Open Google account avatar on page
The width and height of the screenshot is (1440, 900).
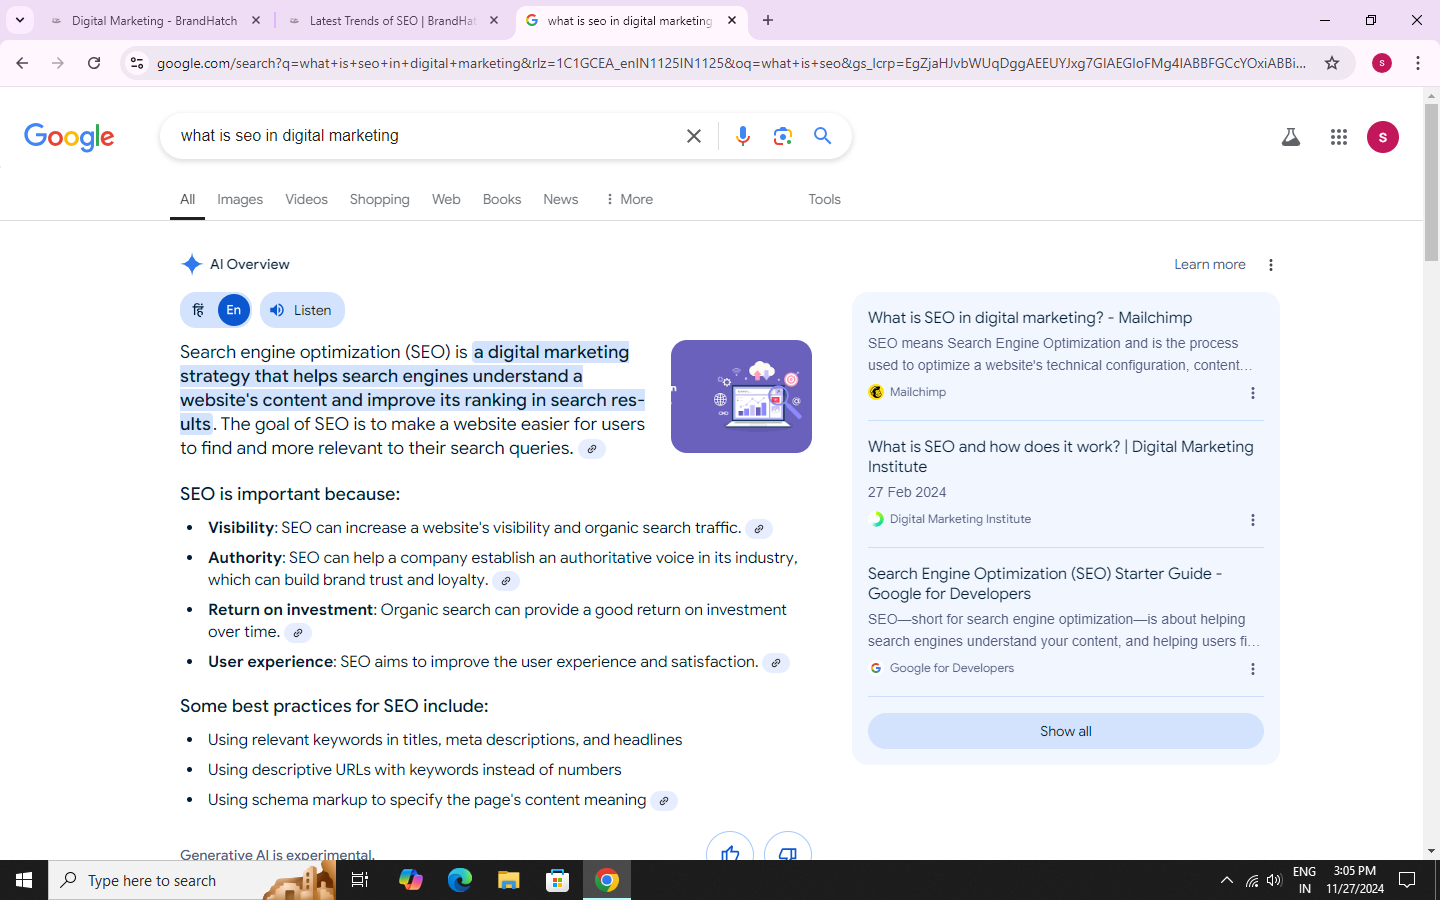[x=1383, y=137]
